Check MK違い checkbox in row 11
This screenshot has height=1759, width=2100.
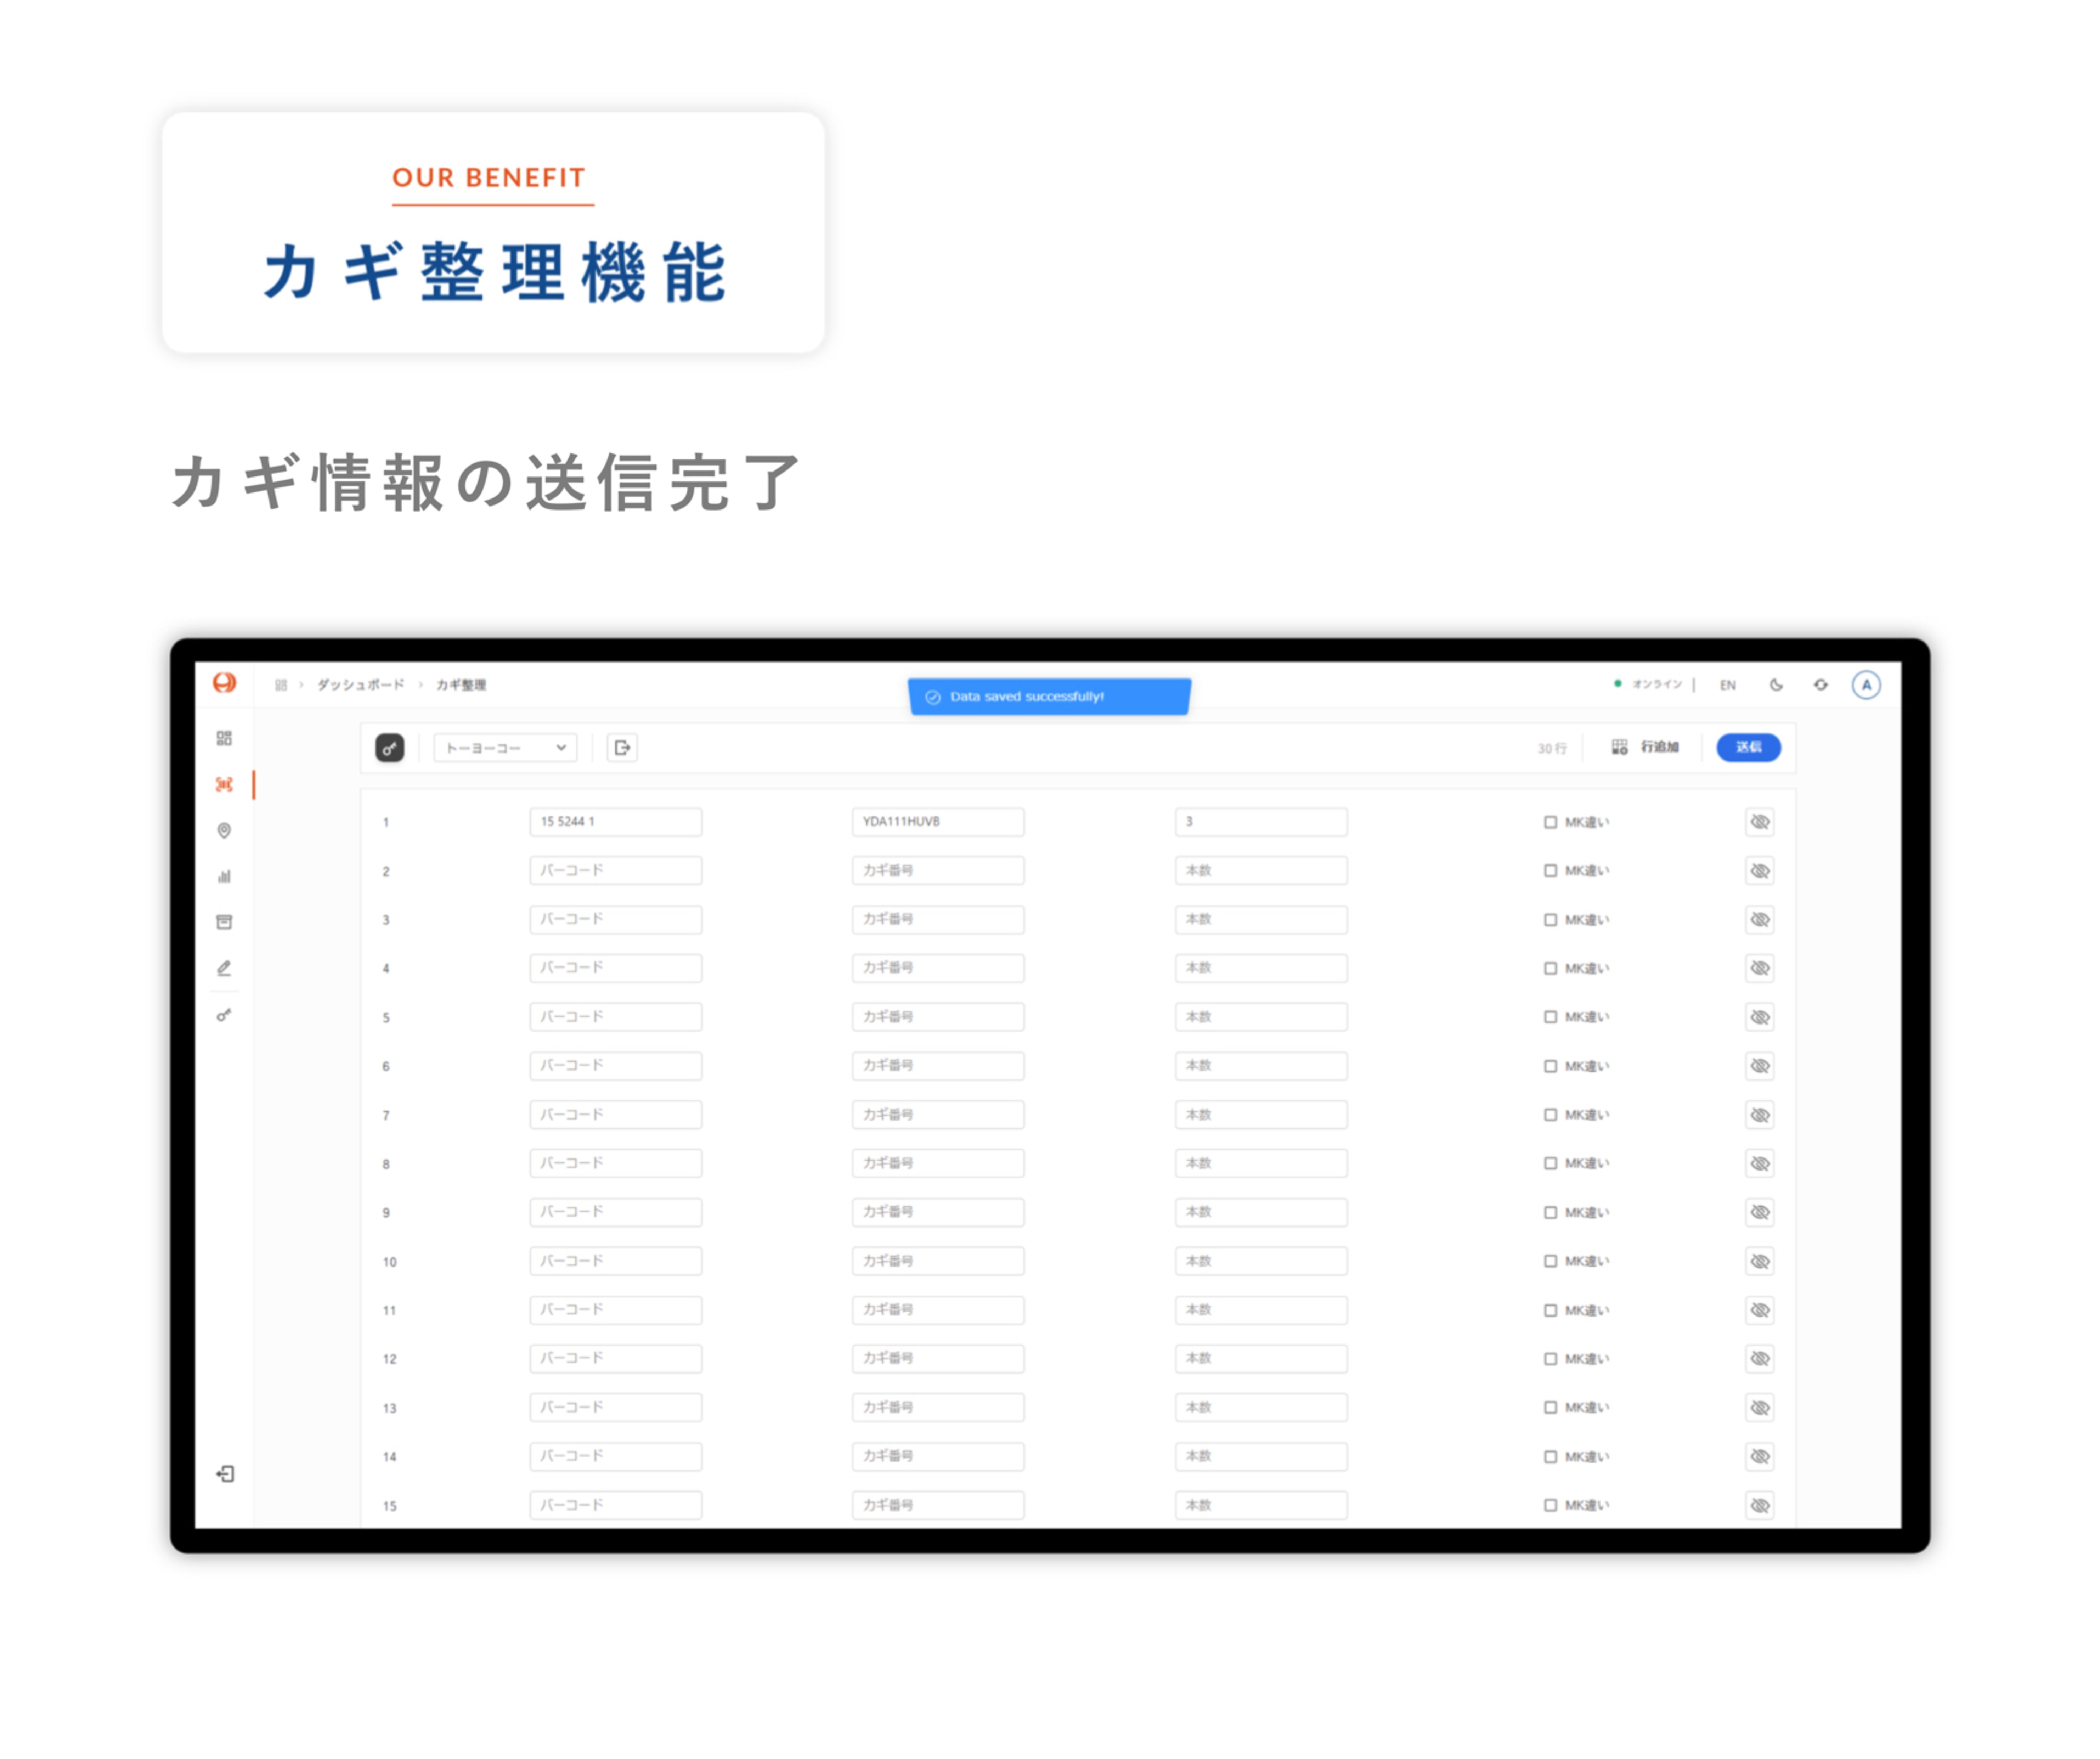coord(1550,1310)
